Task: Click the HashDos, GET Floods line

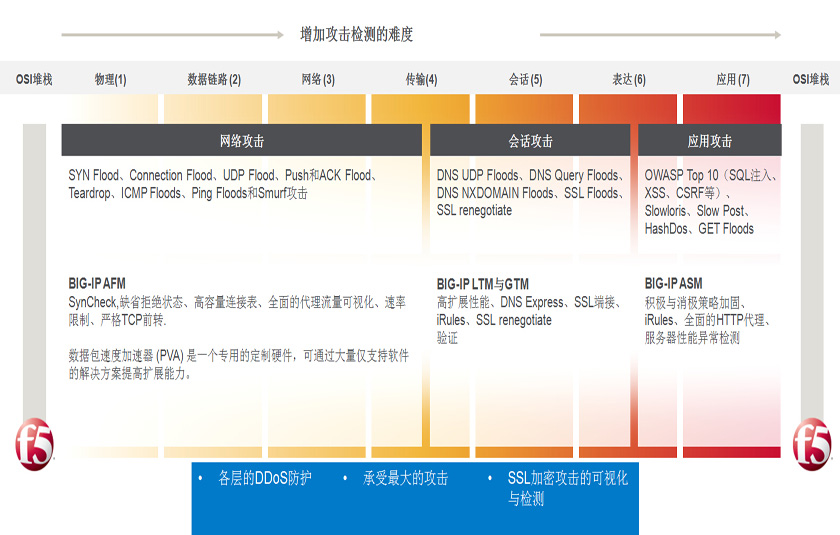Action: pos(699,229)
